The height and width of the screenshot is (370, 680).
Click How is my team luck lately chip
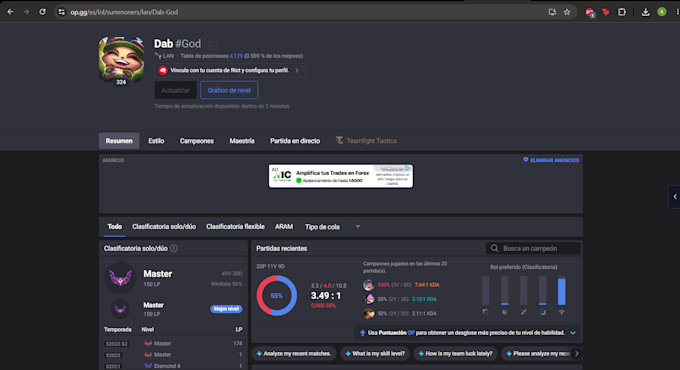point(455,354)
